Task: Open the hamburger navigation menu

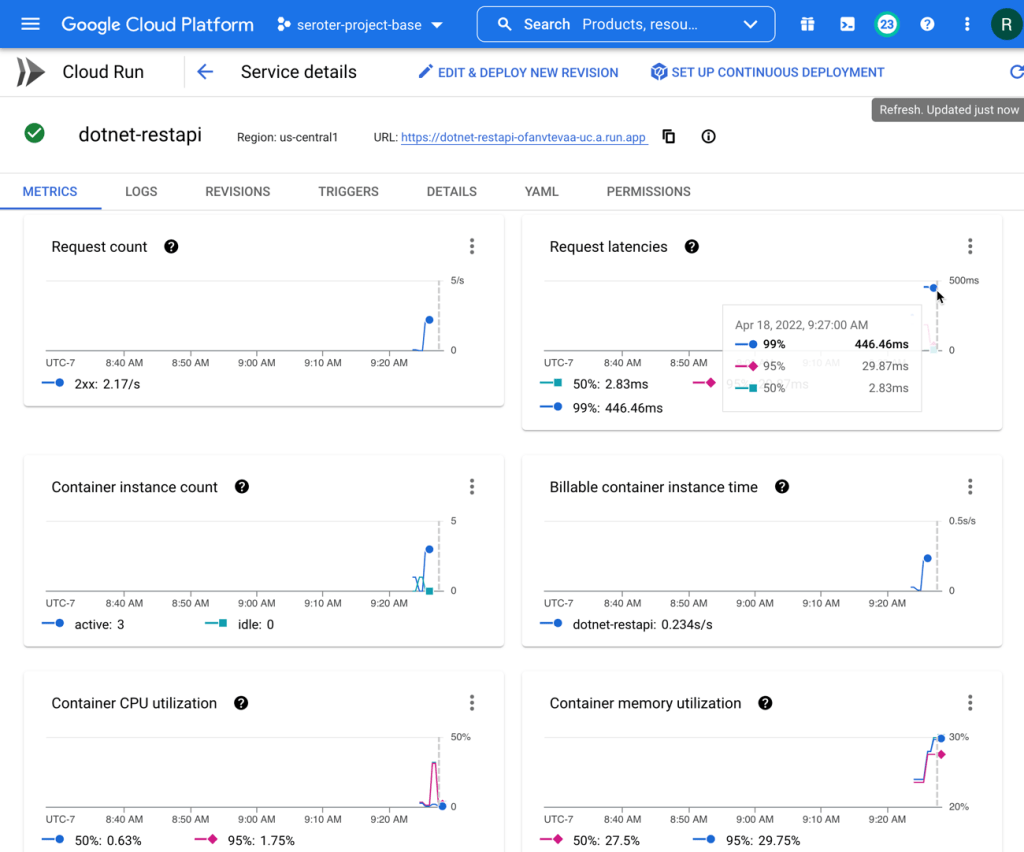Action: [x=31, y=24]
